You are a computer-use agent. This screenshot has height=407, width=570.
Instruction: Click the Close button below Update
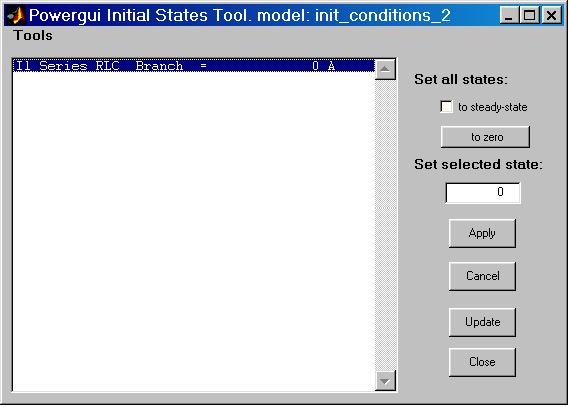click(x=482, y=362)
